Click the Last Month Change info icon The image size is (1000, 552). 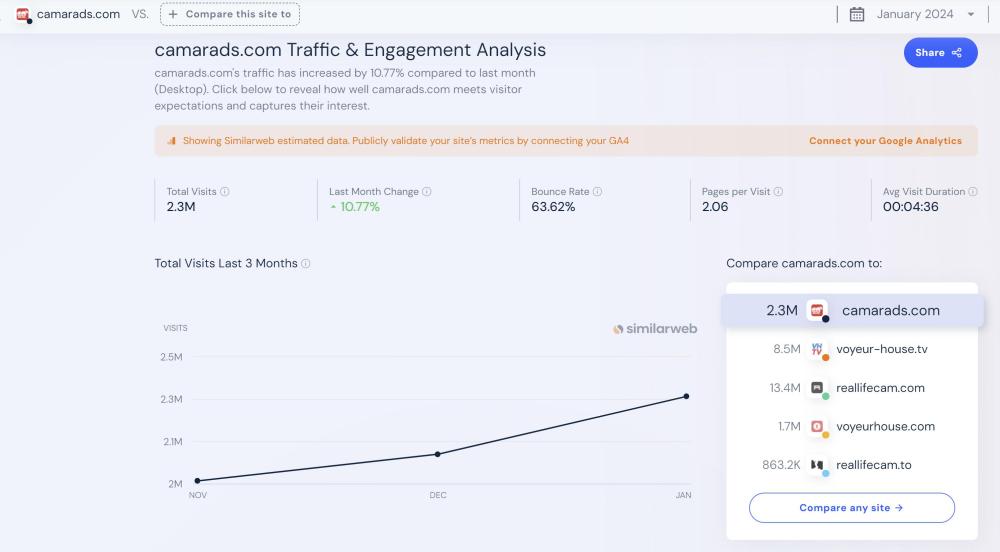coord(427,192)
